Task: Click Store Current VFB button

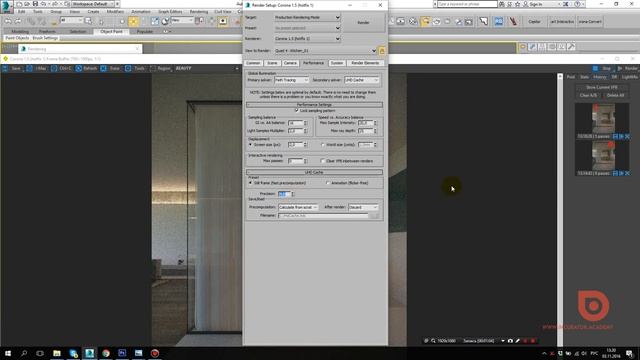Action: click(x=602, y=87)
